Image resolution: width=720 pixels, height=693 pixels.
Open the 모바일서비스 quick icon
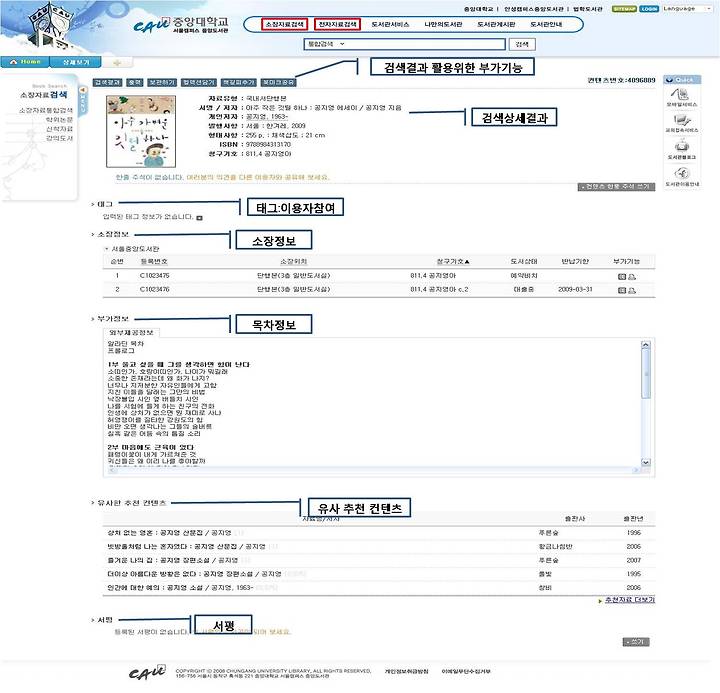click(682, 97)
